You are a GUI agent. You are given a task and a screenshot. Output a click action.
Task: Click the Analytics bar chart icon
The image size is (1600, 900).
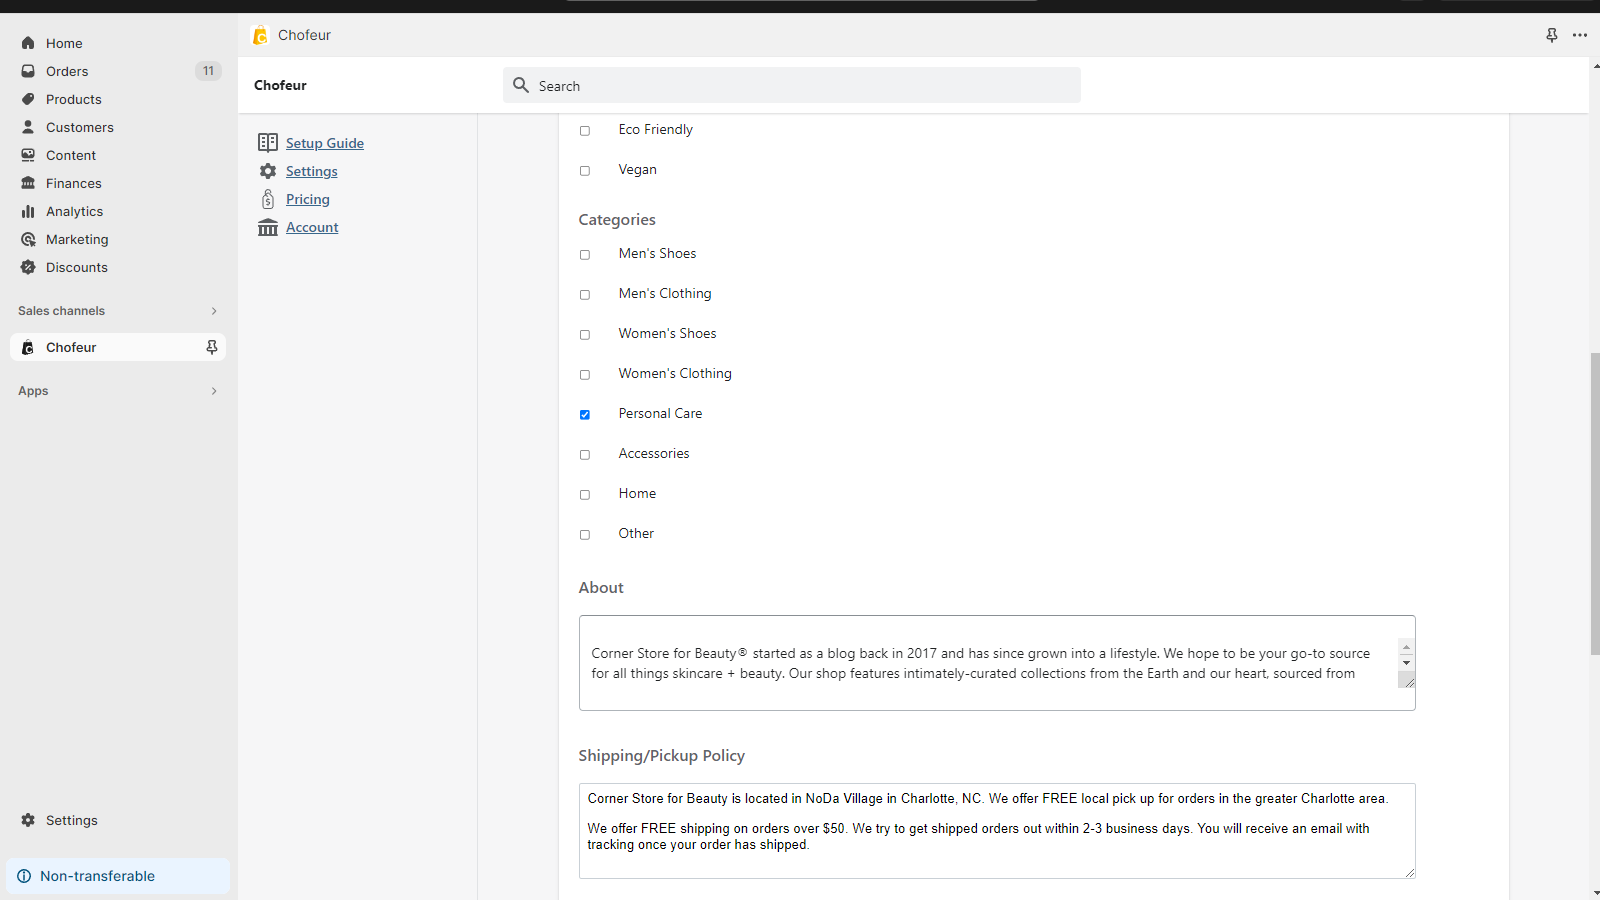coord(28,211)
